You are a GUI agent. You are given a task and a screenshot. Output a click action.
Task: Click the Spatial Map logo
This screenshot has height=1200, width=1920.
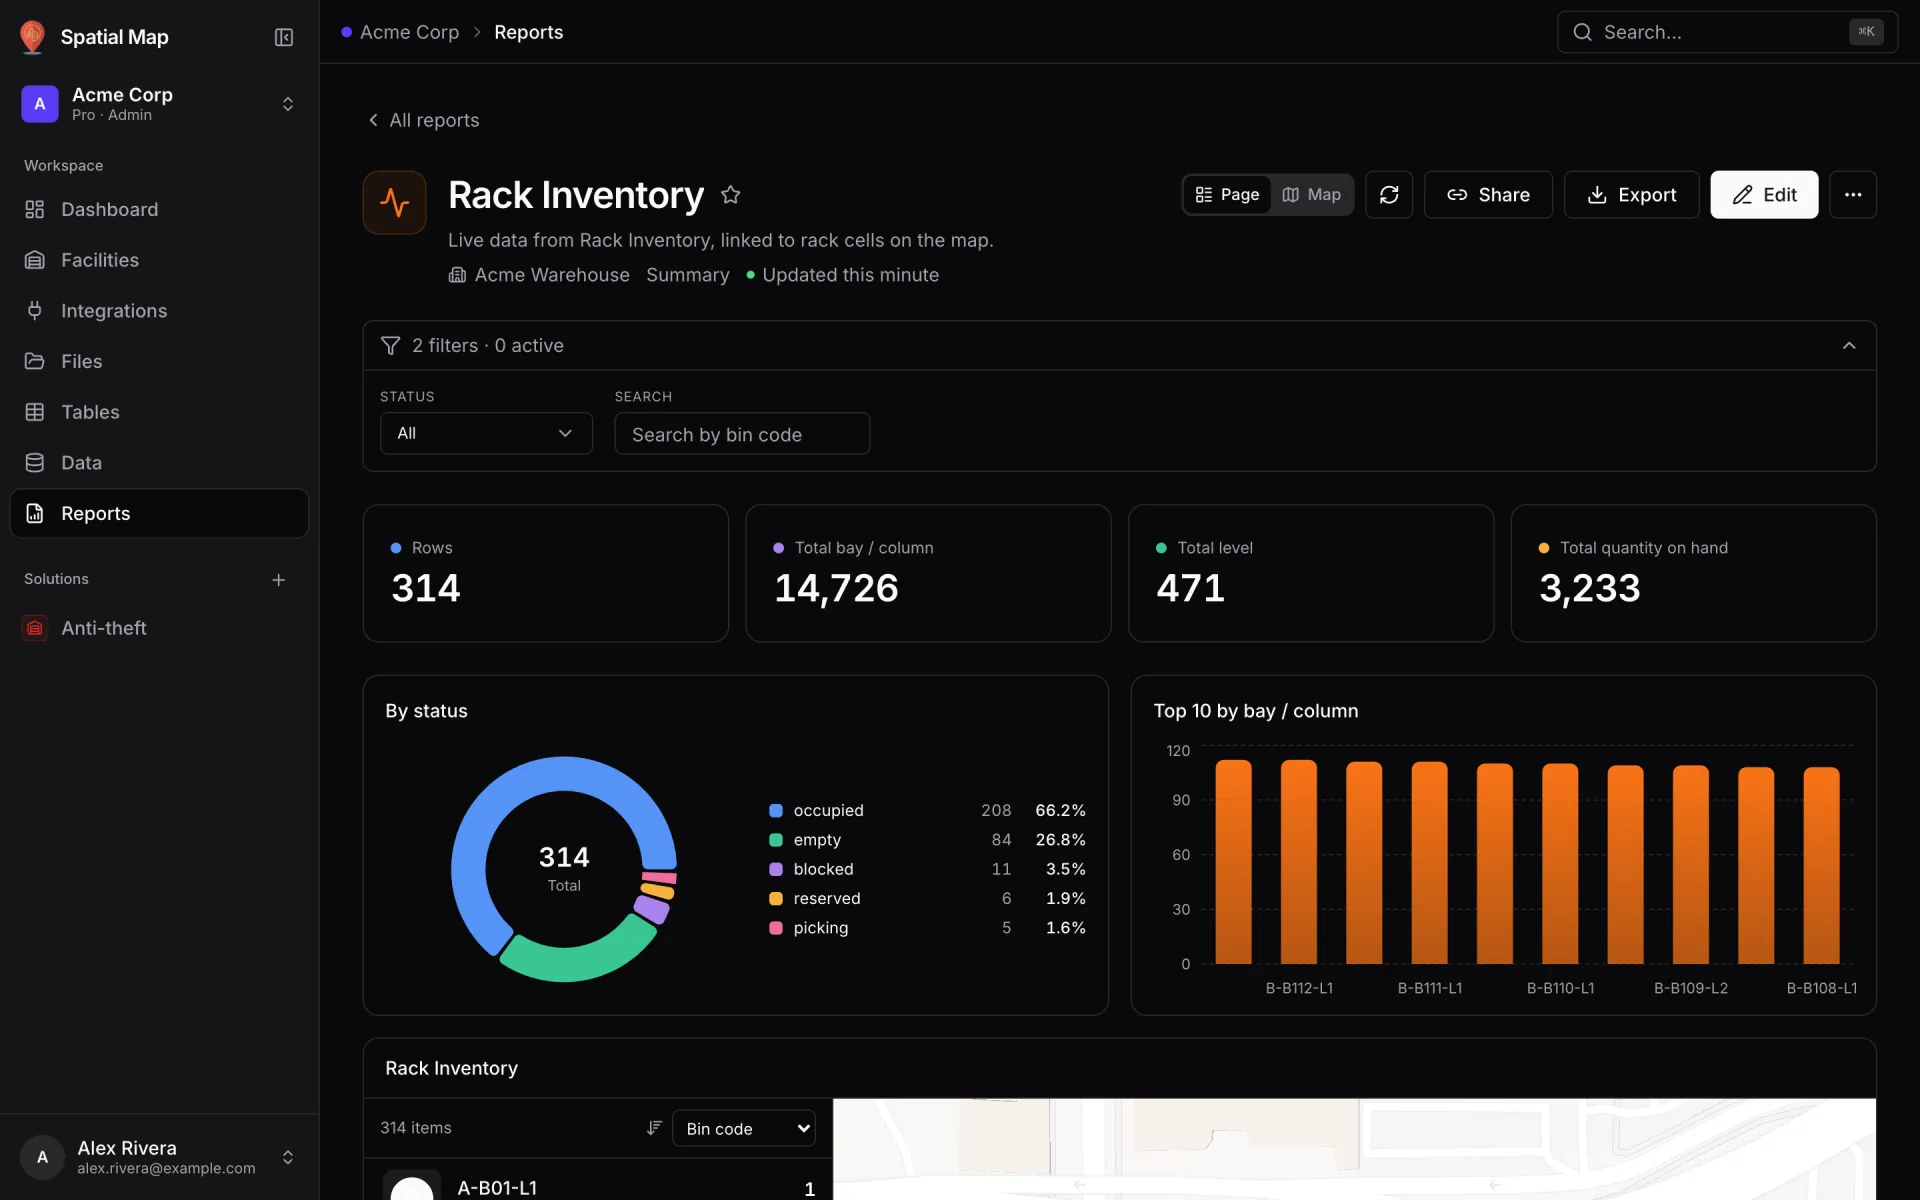[32, 37]
